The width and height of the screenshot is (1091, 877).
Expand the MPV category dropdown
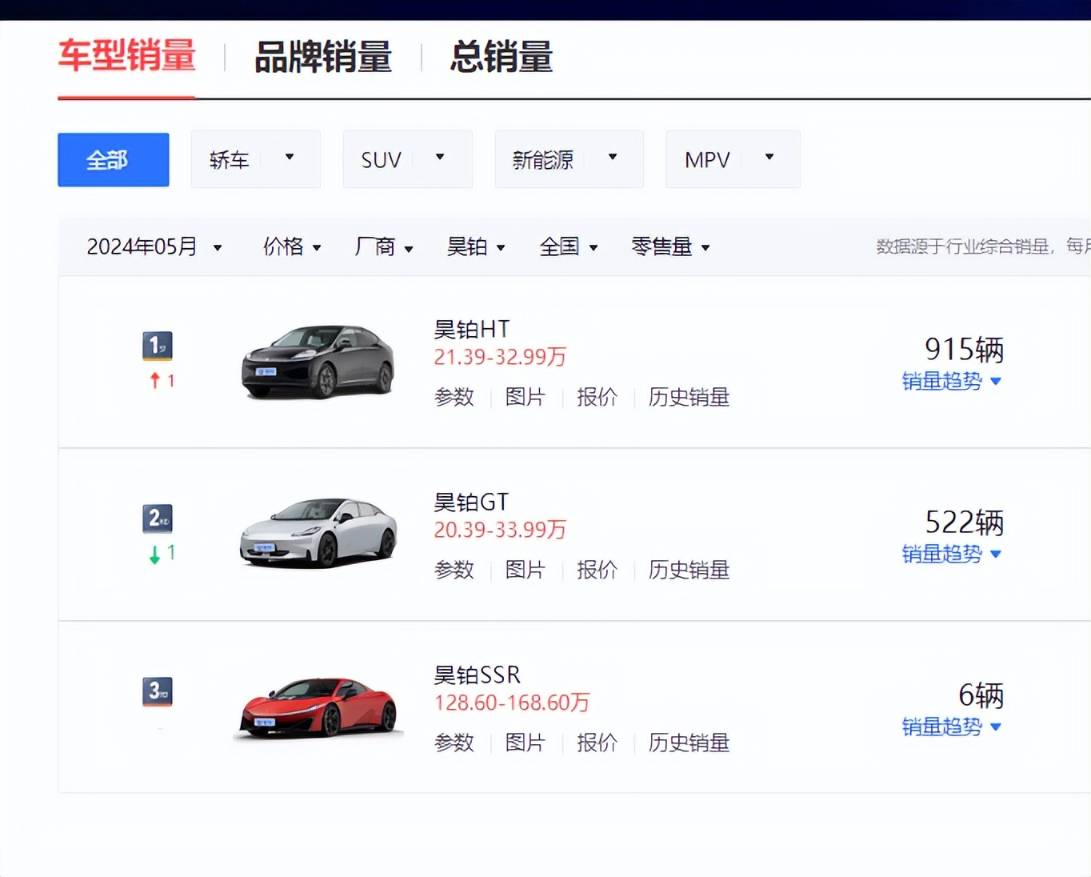pos(733,159)
